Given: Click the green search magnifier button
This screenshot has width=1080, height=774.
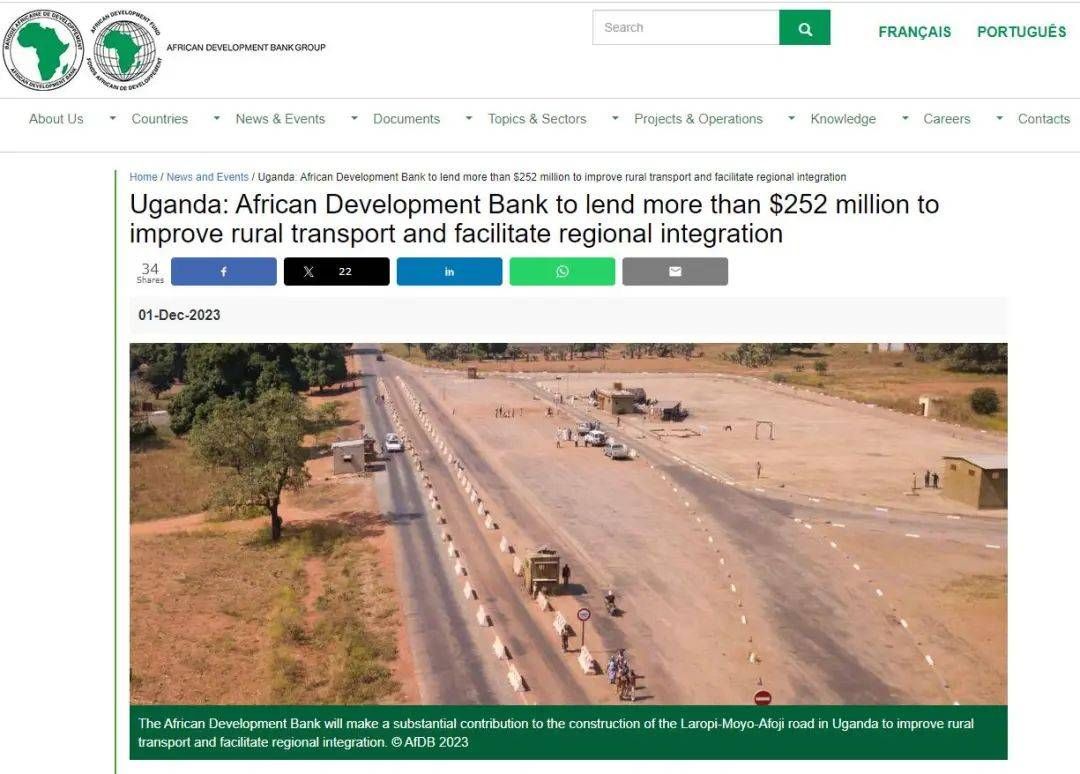Looking at the screenshot, I should 804,28.
